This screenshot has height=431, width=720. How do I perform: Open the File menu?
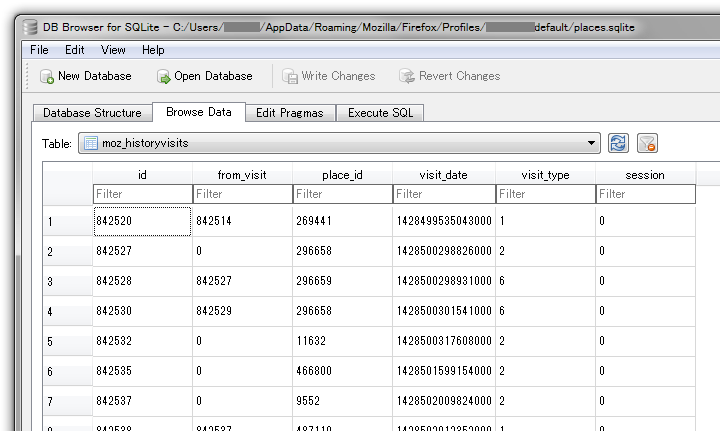pyautogui.click(x=39, y=50)
